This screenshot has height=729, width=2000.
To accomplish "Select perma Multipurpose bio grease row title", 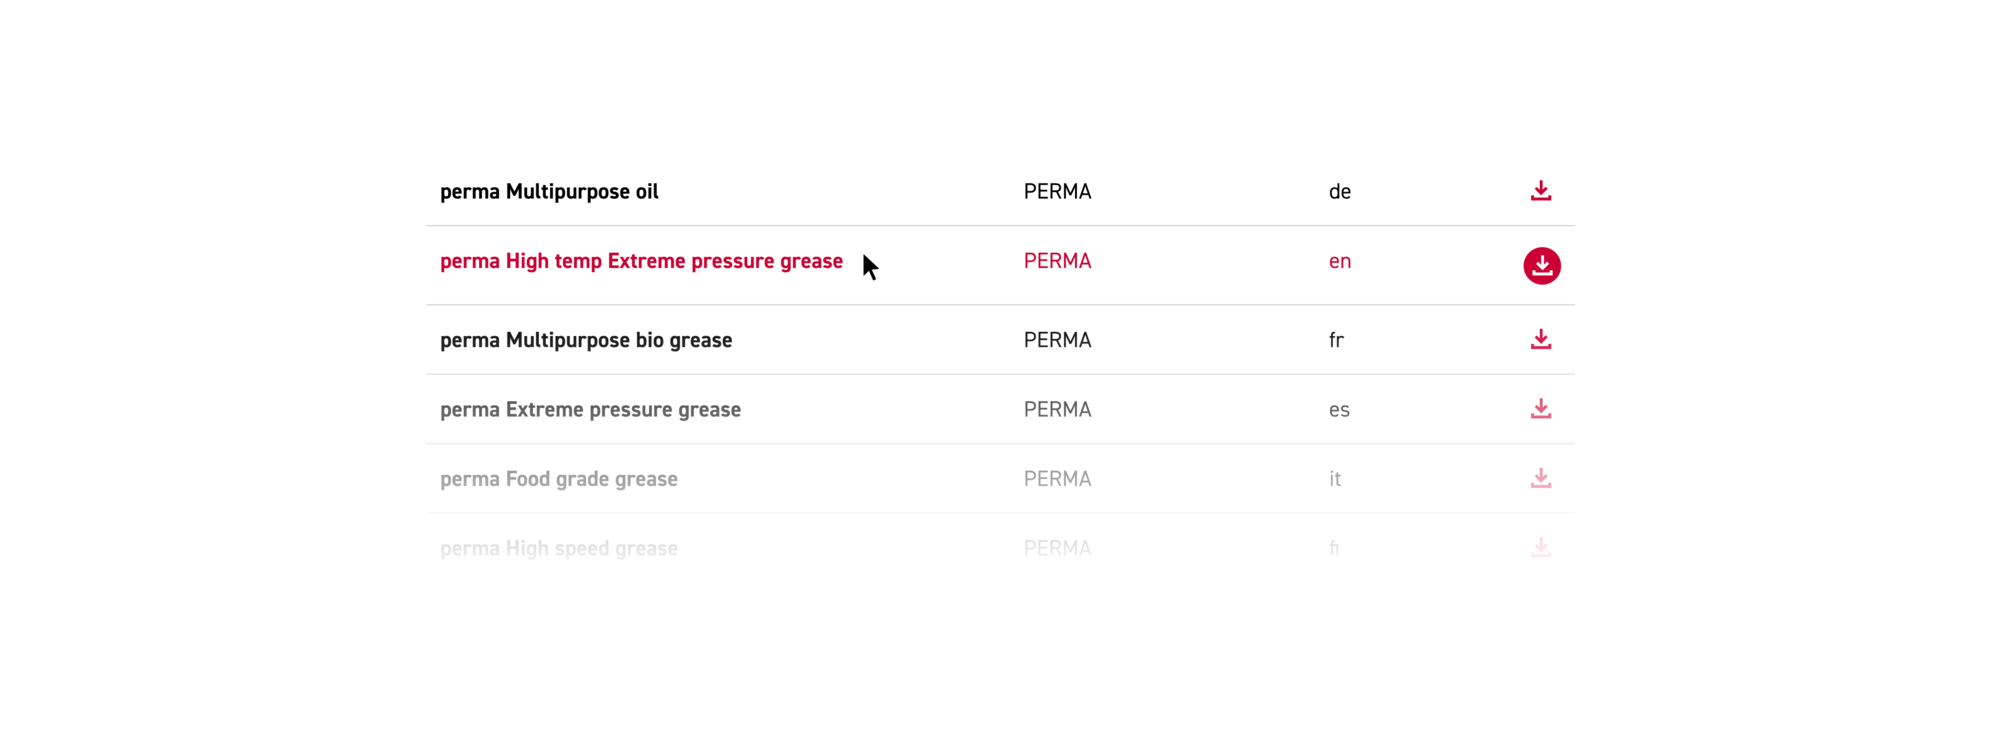I will [x=586, y=341].
